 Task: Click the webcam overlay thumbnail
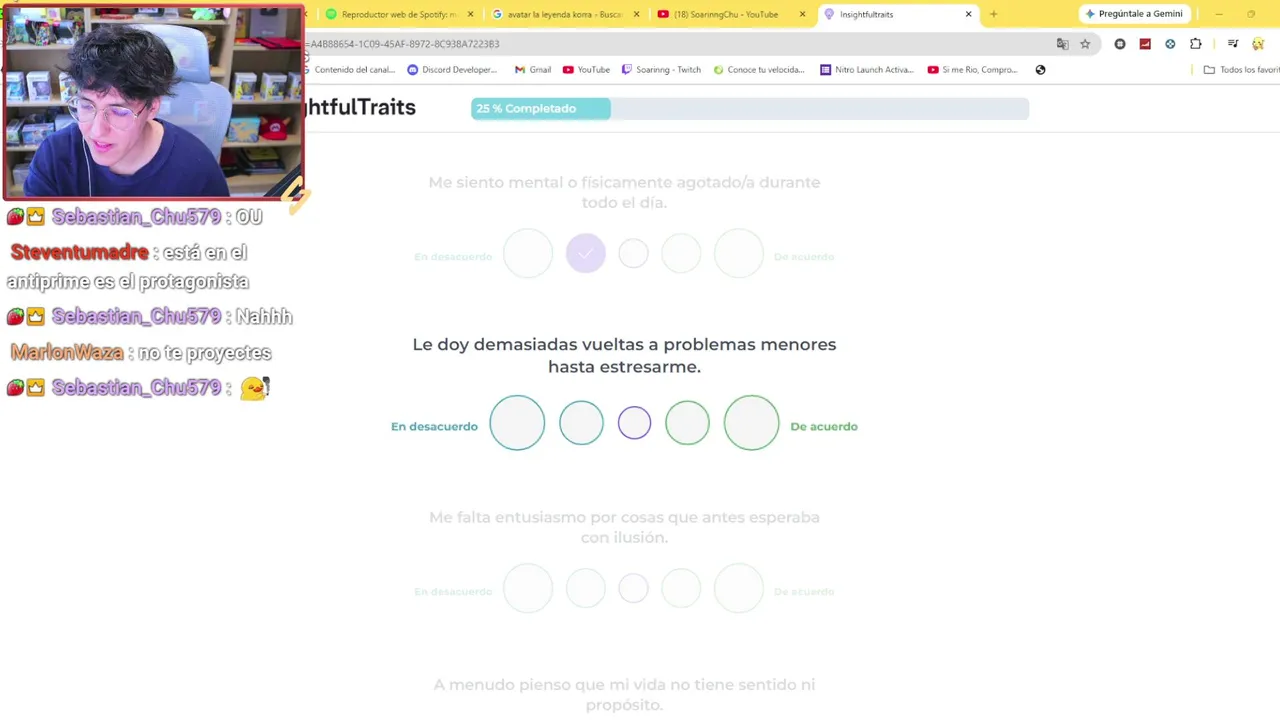click(153, 102)
